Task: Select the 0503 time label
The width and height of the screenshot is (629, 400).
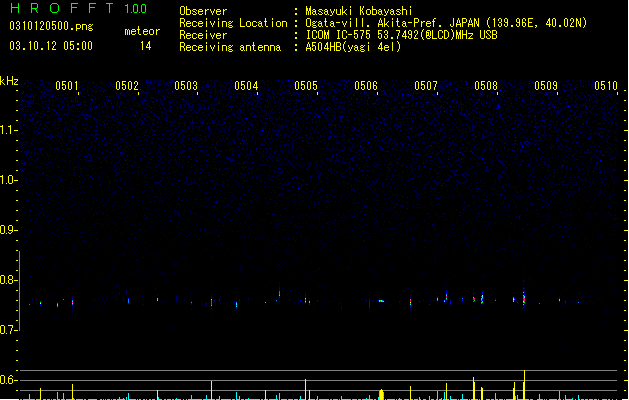Action: [x=186, y=86]
